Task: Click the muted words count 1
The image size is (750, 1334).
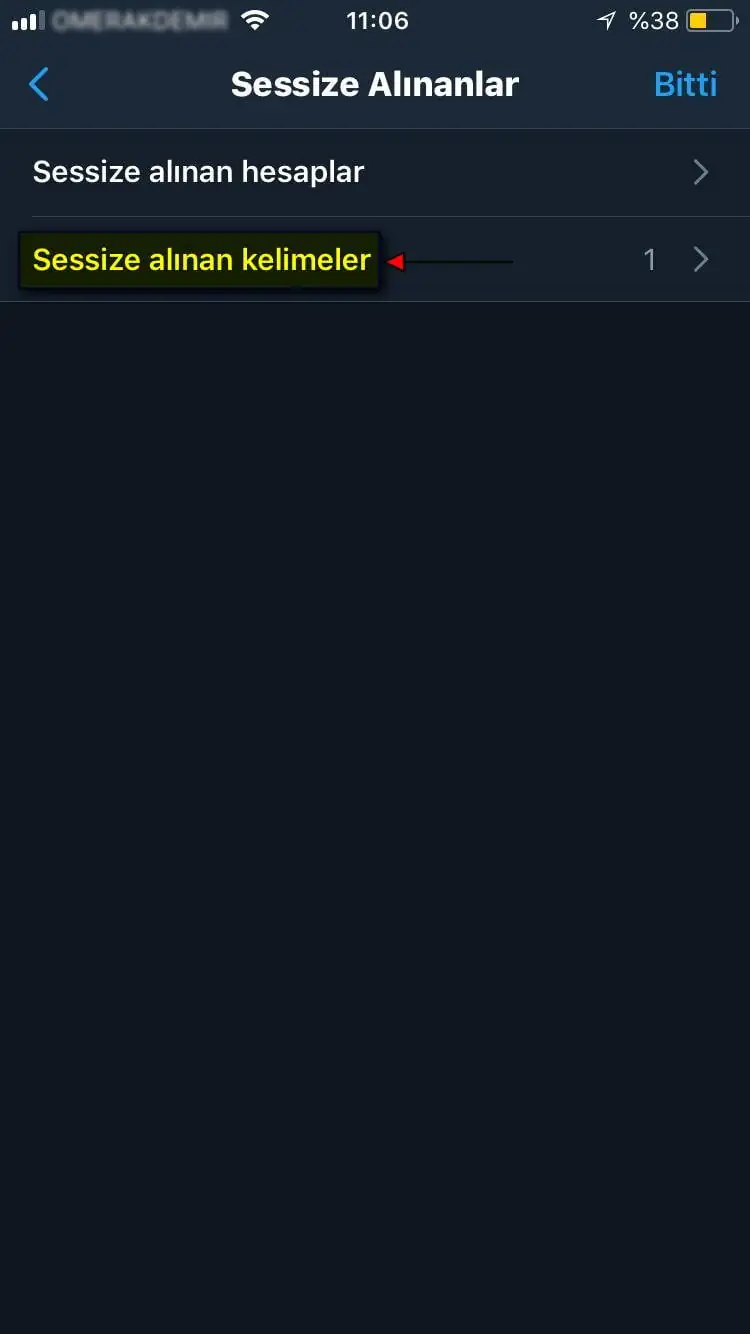Action: coord(650,260)
